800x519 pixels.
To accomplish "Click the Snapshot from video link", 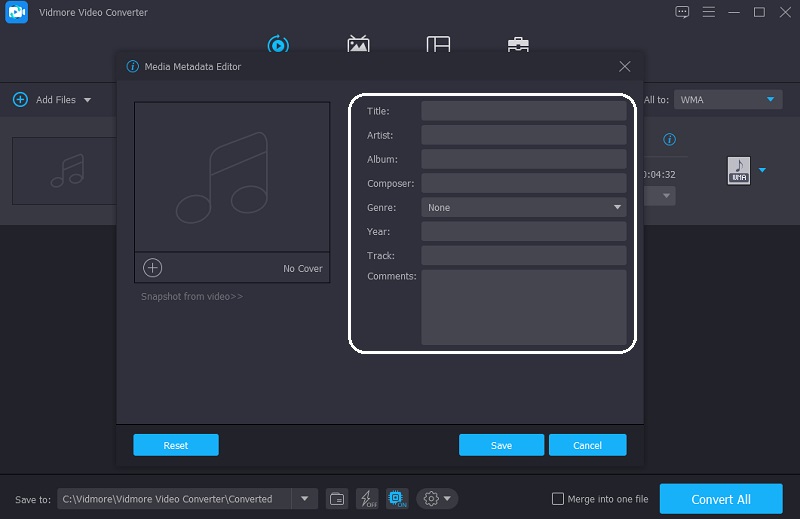I will [x=192, y=296].
